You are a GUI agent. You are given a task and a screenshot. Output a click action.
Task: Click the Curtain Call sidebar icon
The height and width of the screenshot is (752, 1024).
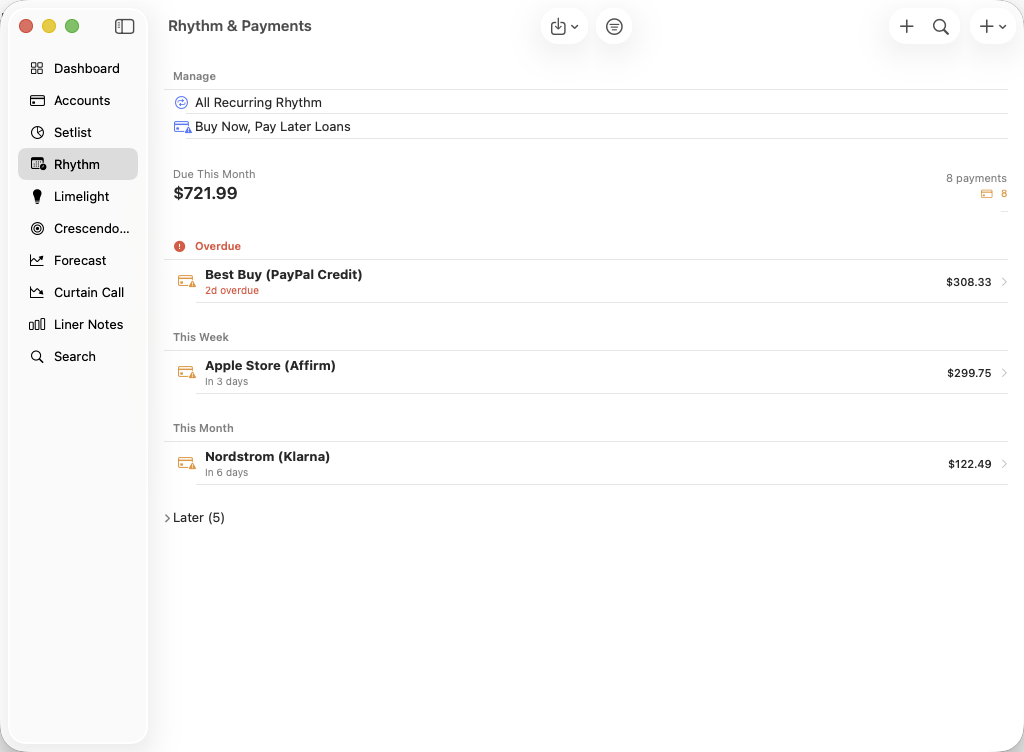(38, 292)
